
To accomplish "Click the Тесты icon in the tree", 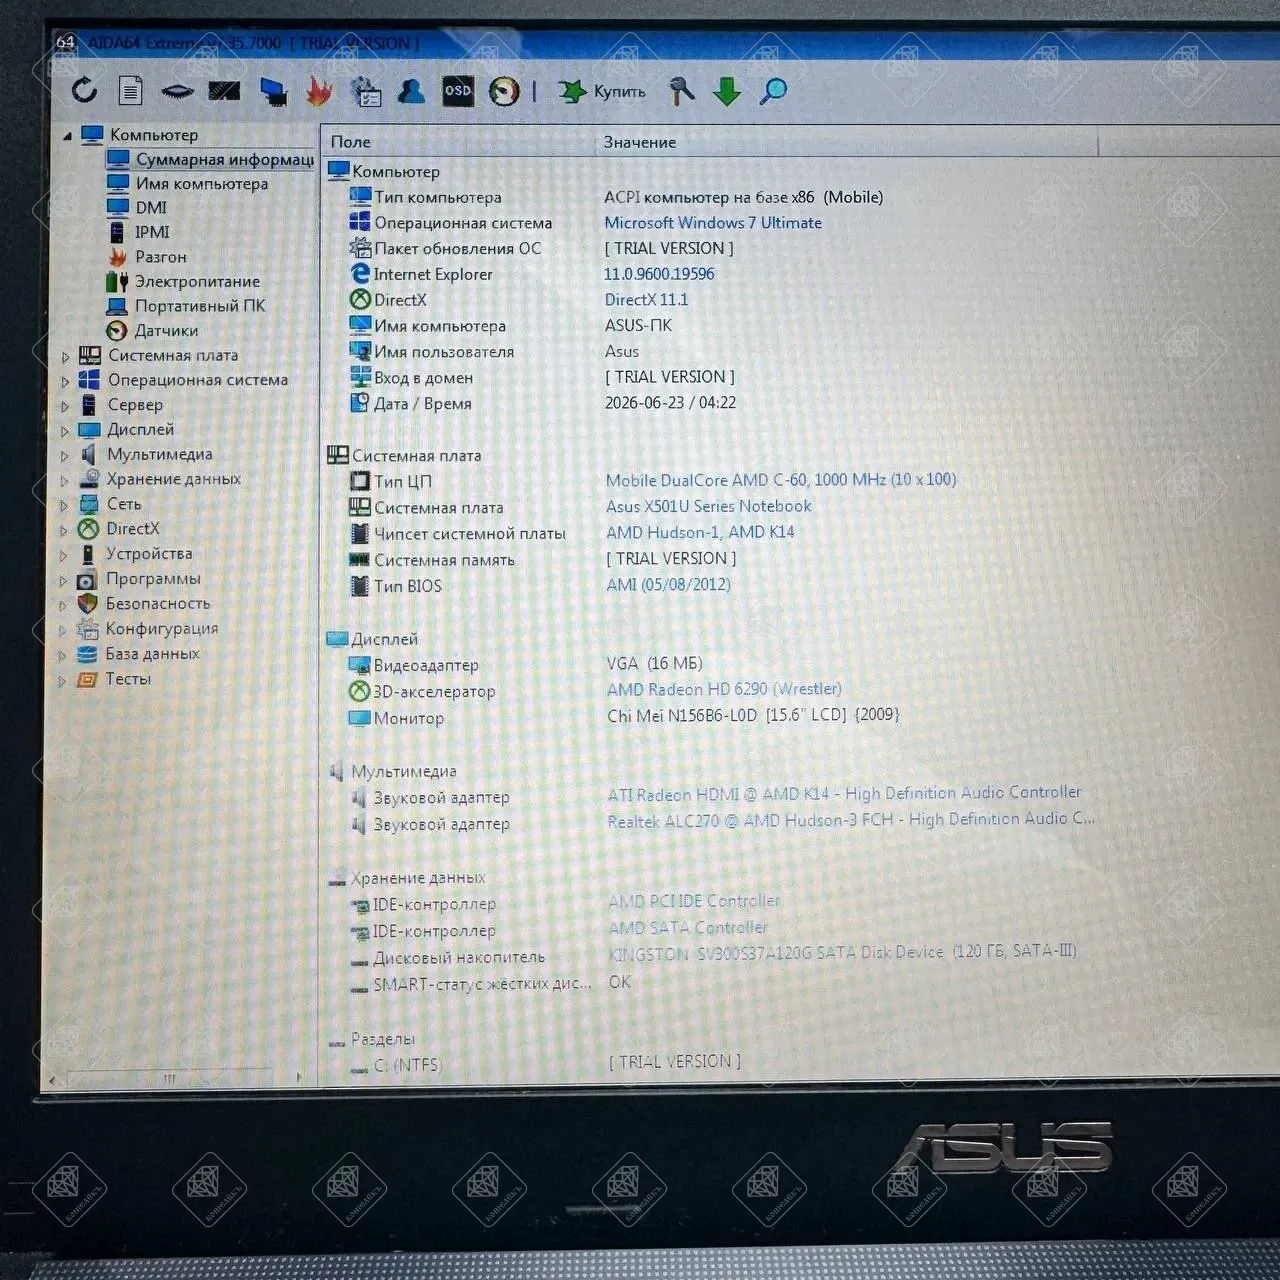I will pyautogui.click(x=87, y=679).
